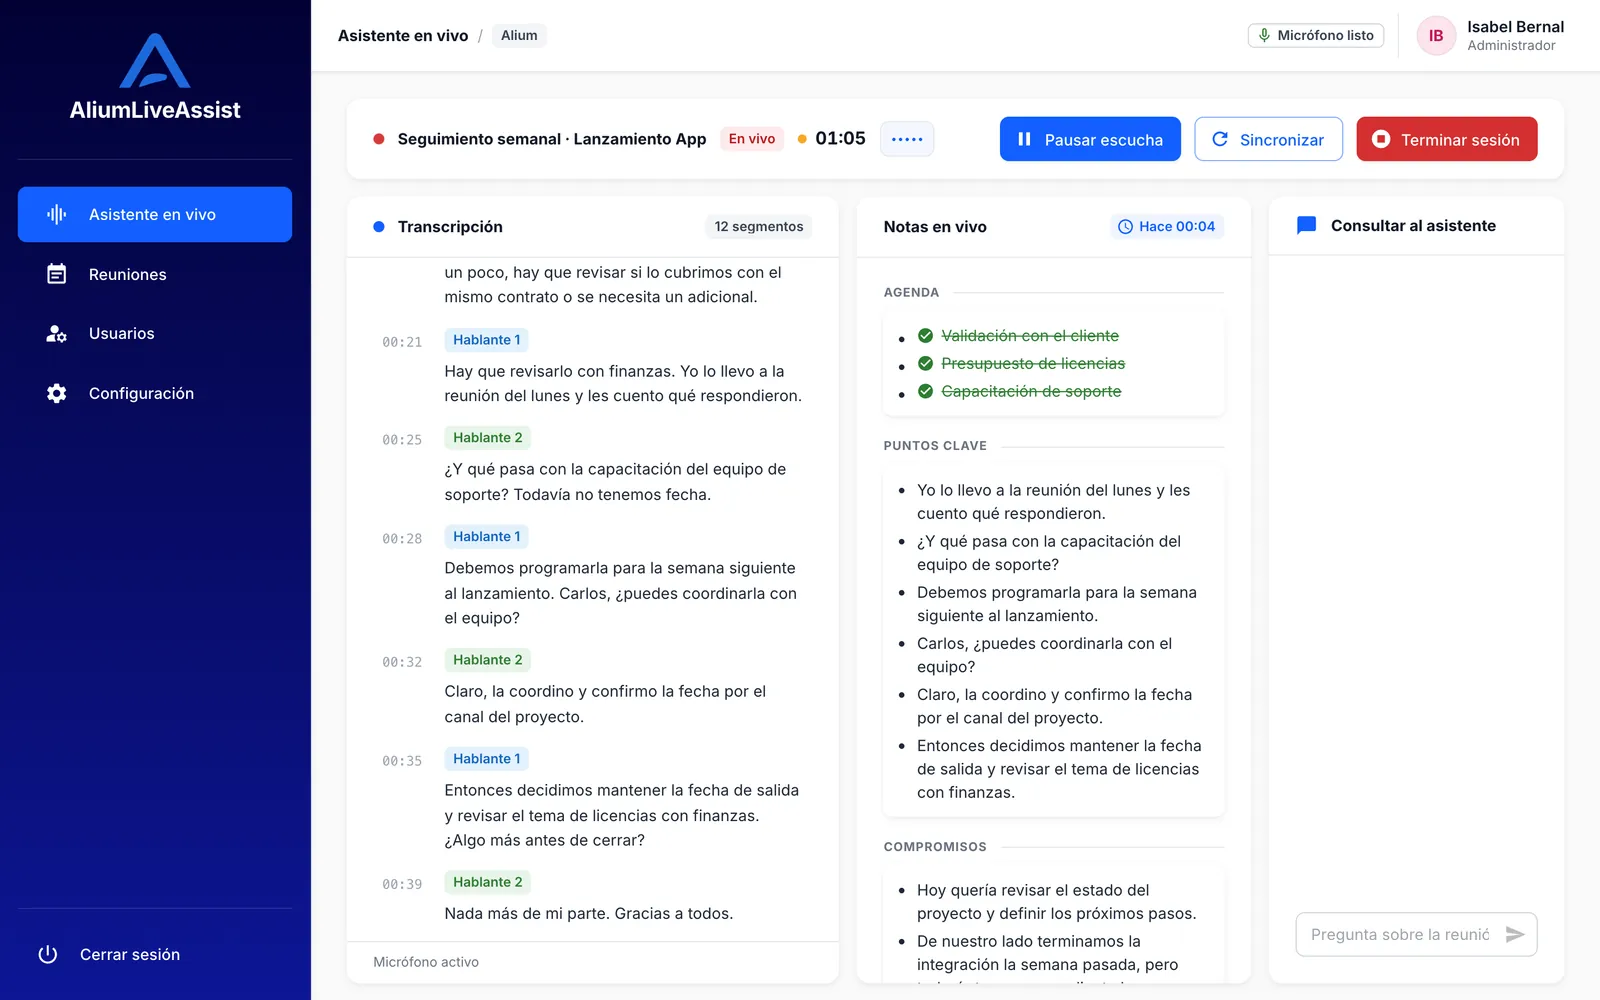Click the question input field

click(x=1400, y=934)
